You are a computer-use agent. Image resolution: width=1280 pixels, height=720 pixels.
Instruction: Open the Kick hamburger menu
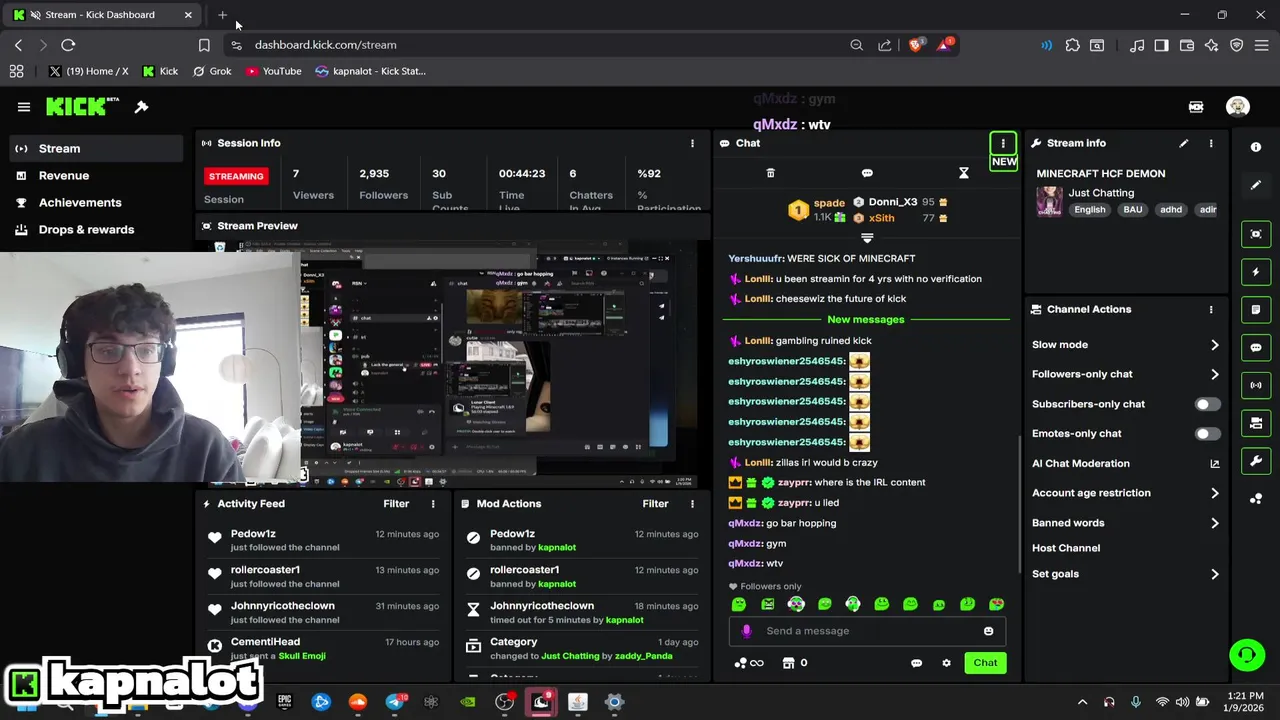tap(24, 107)
